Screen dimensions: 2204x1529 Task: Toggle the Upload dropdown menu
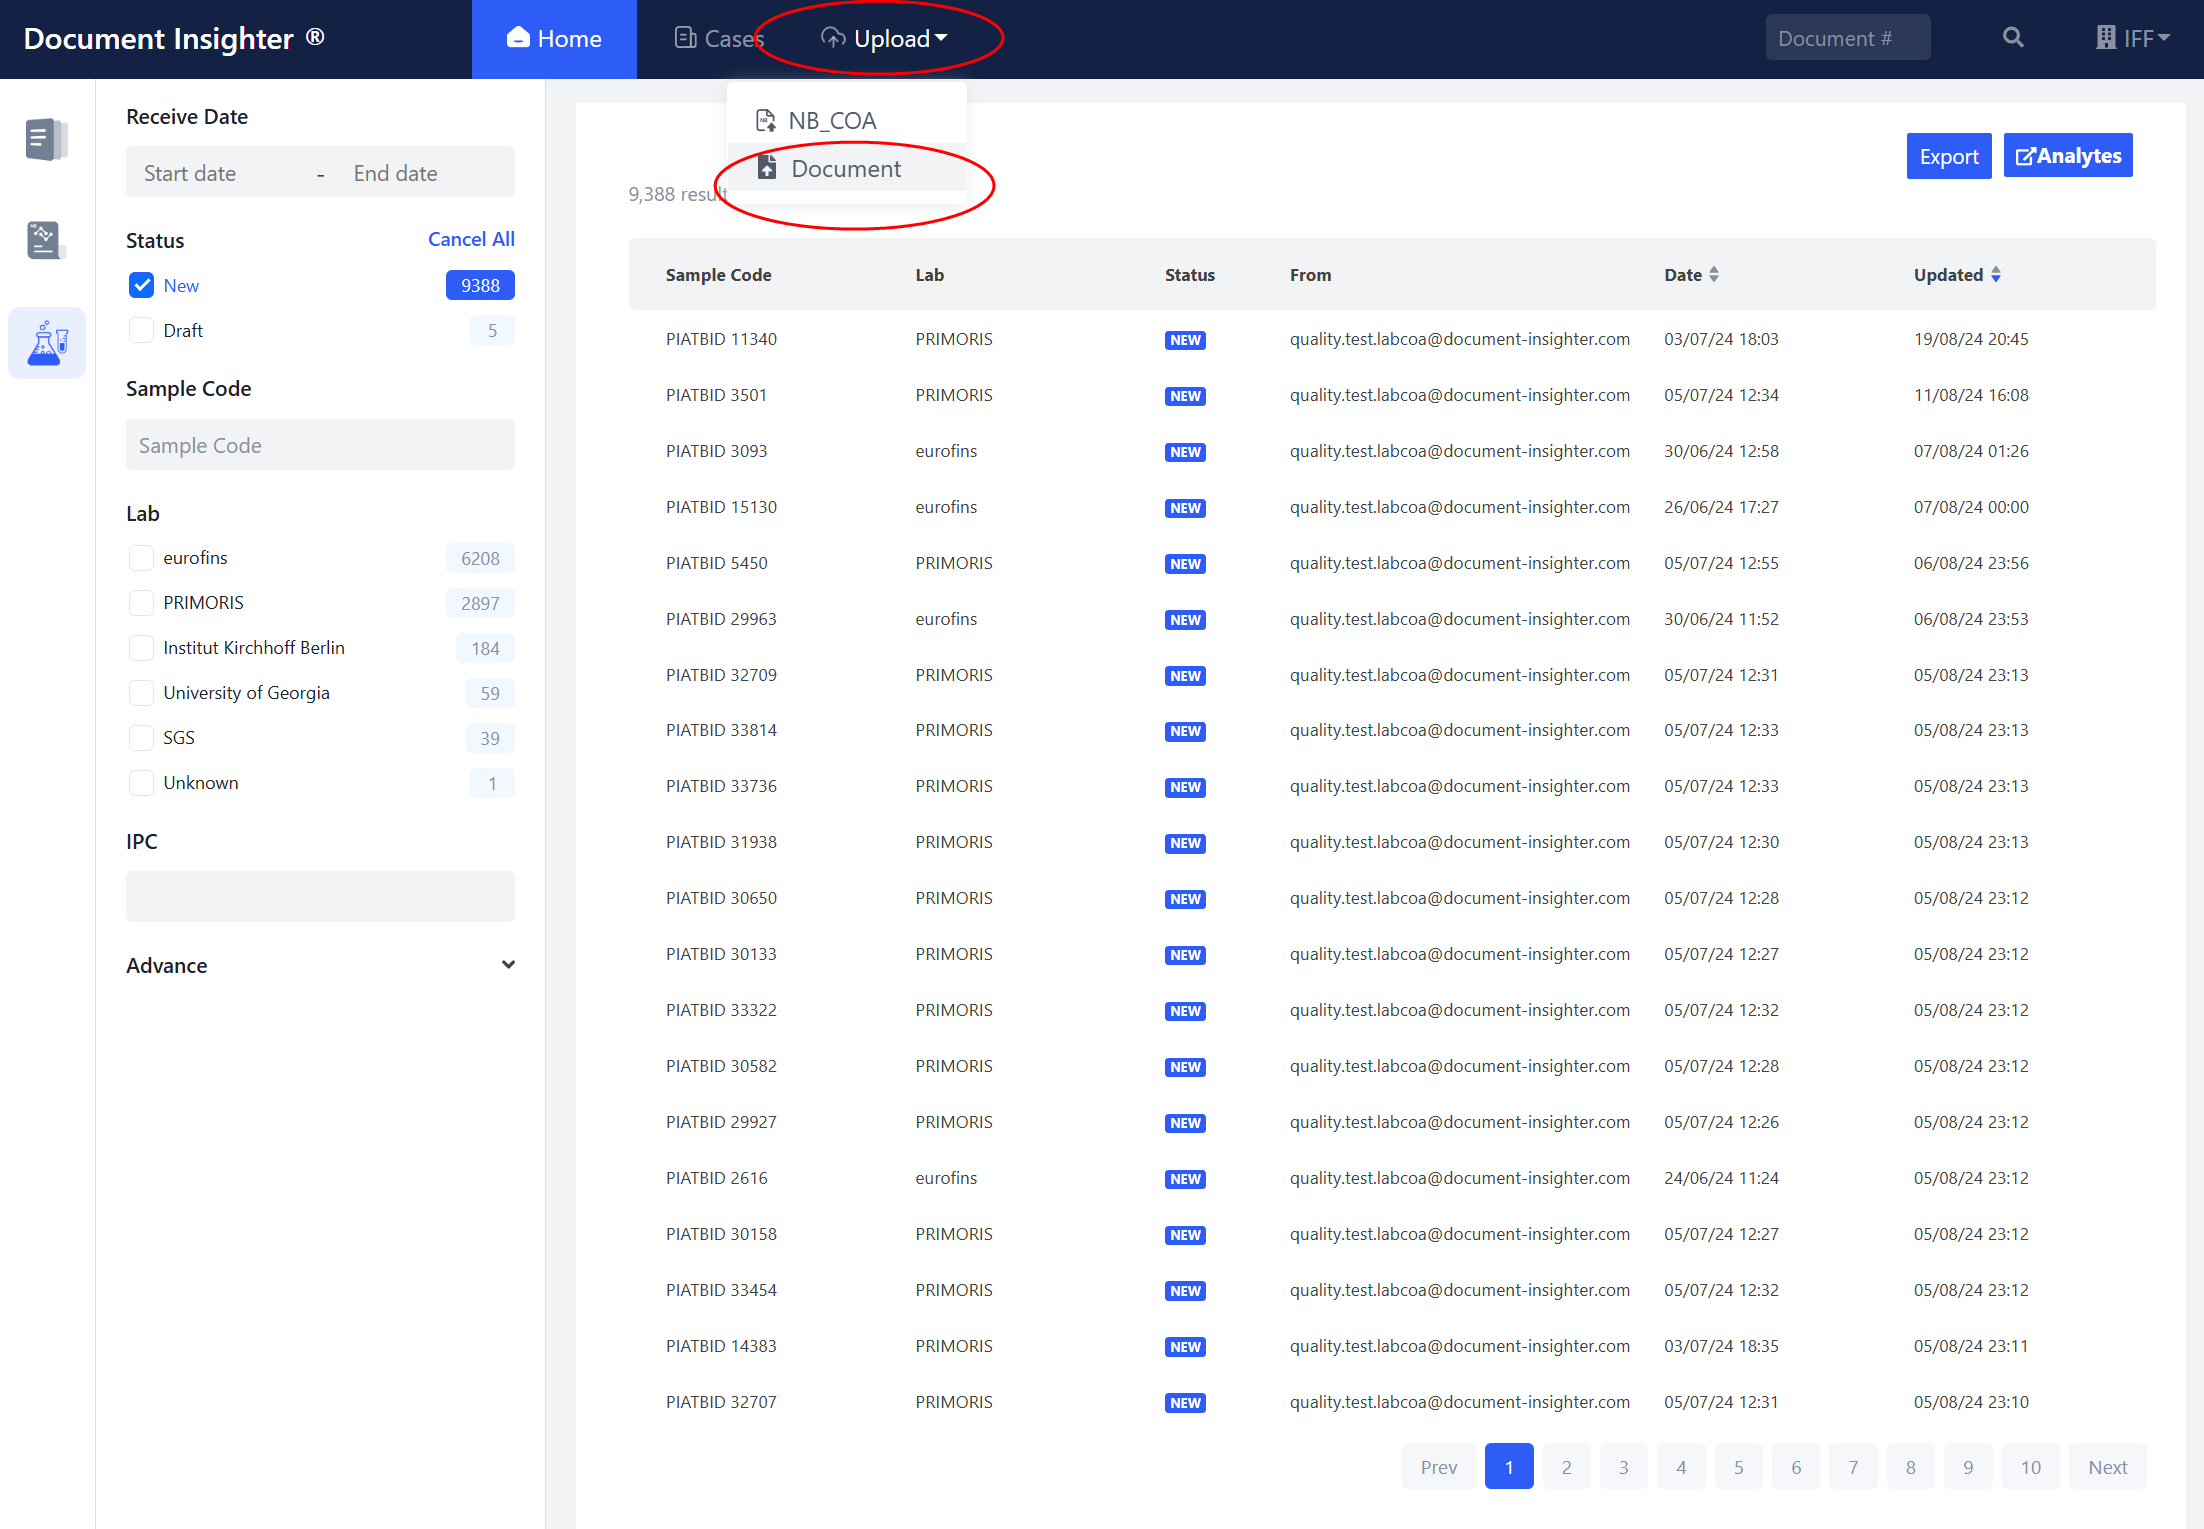tap(884, 39)
